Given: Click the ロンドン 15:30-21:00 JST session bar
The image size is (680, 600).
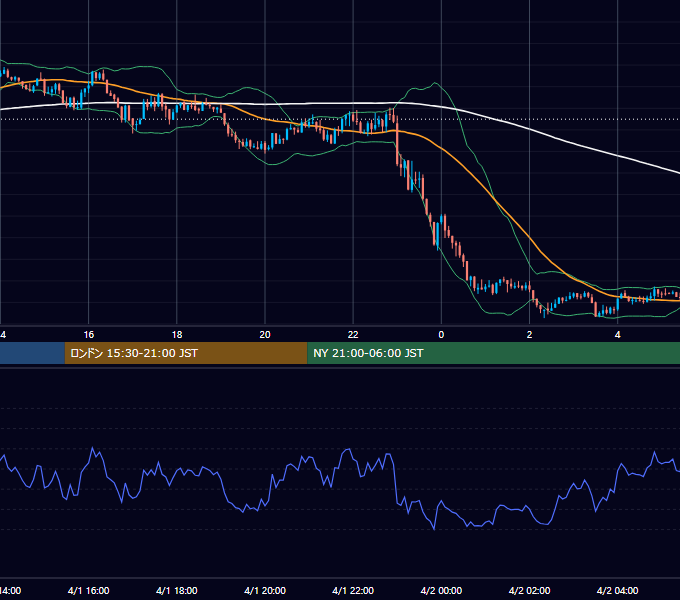Looking at the screenshot, I should [x=186, y=353].
